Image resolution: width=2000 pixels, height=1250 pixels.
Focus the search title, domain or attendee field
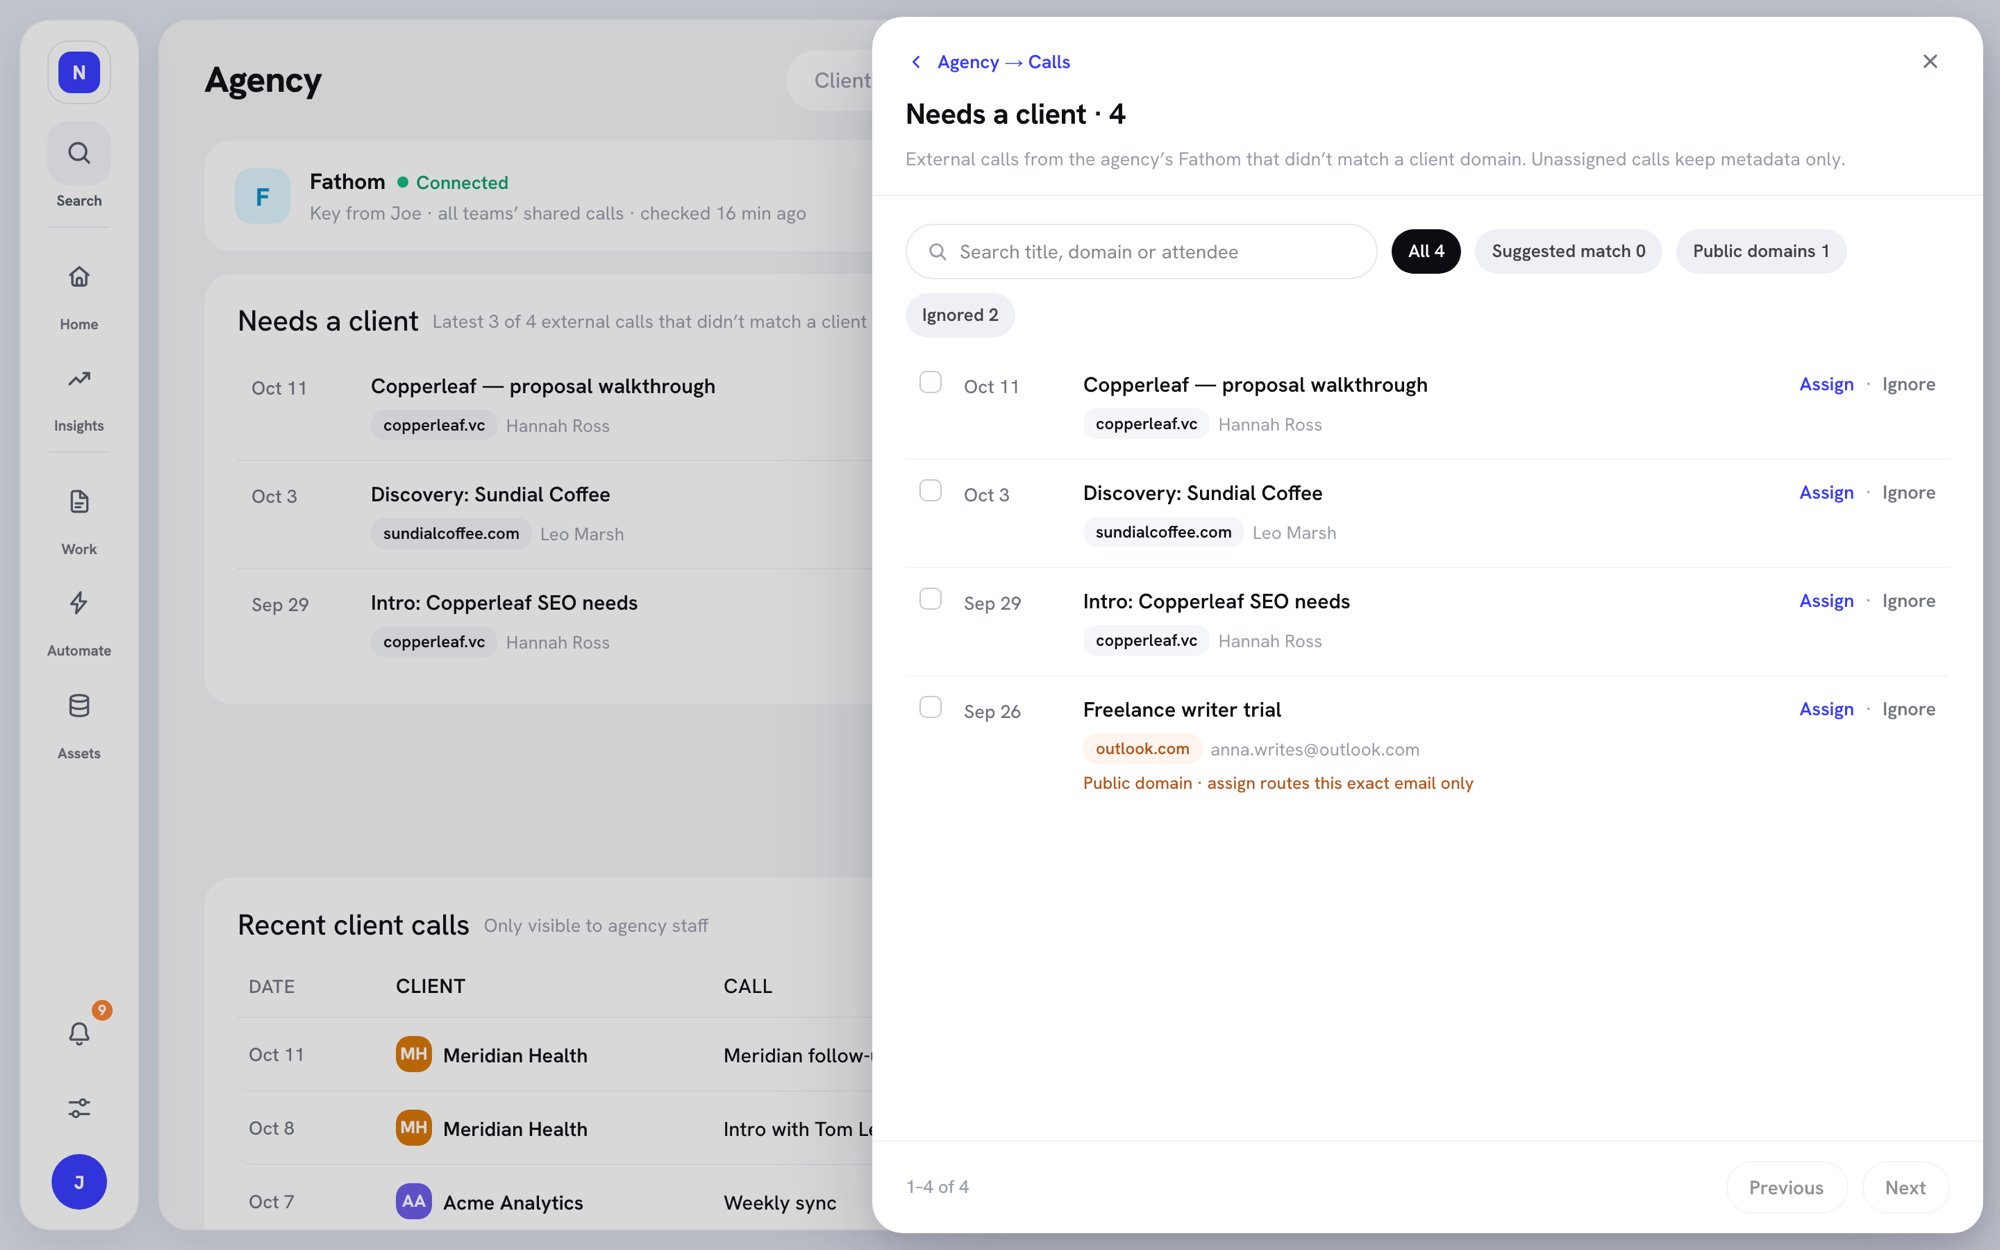[x=1141, y=251]
